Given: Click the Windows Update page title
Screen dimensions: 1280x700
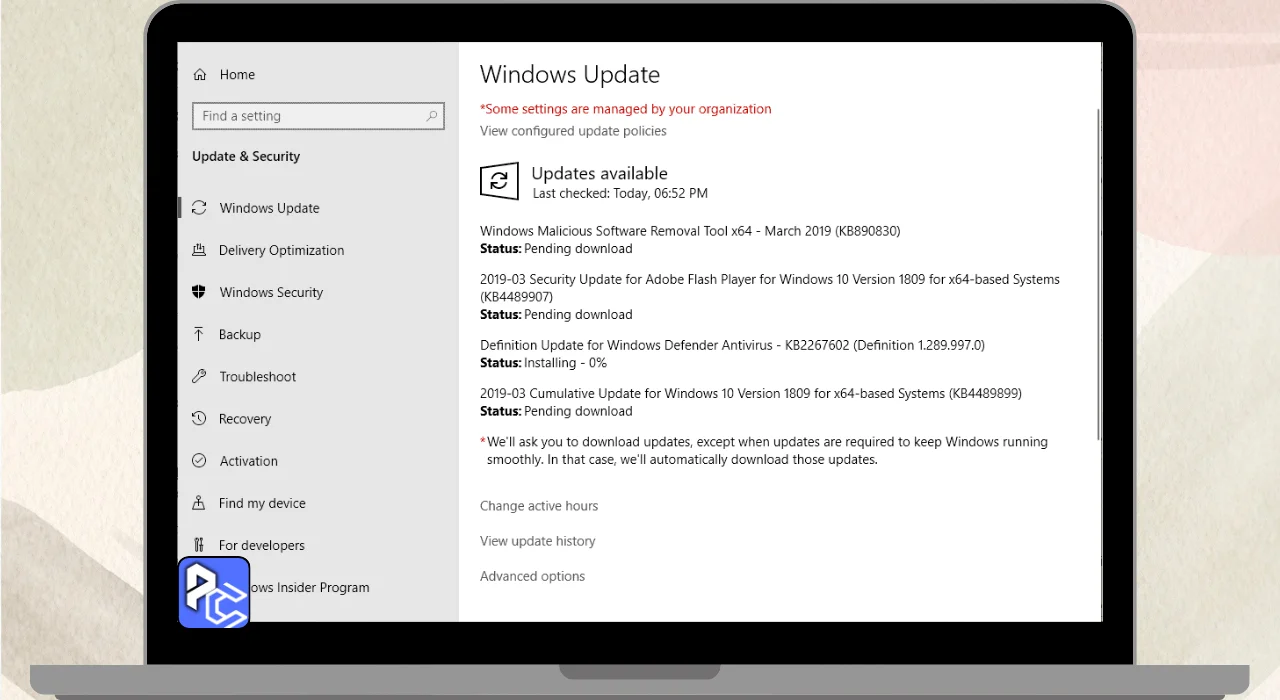Looking at the screenshot, I should click(x=570, y=74).
